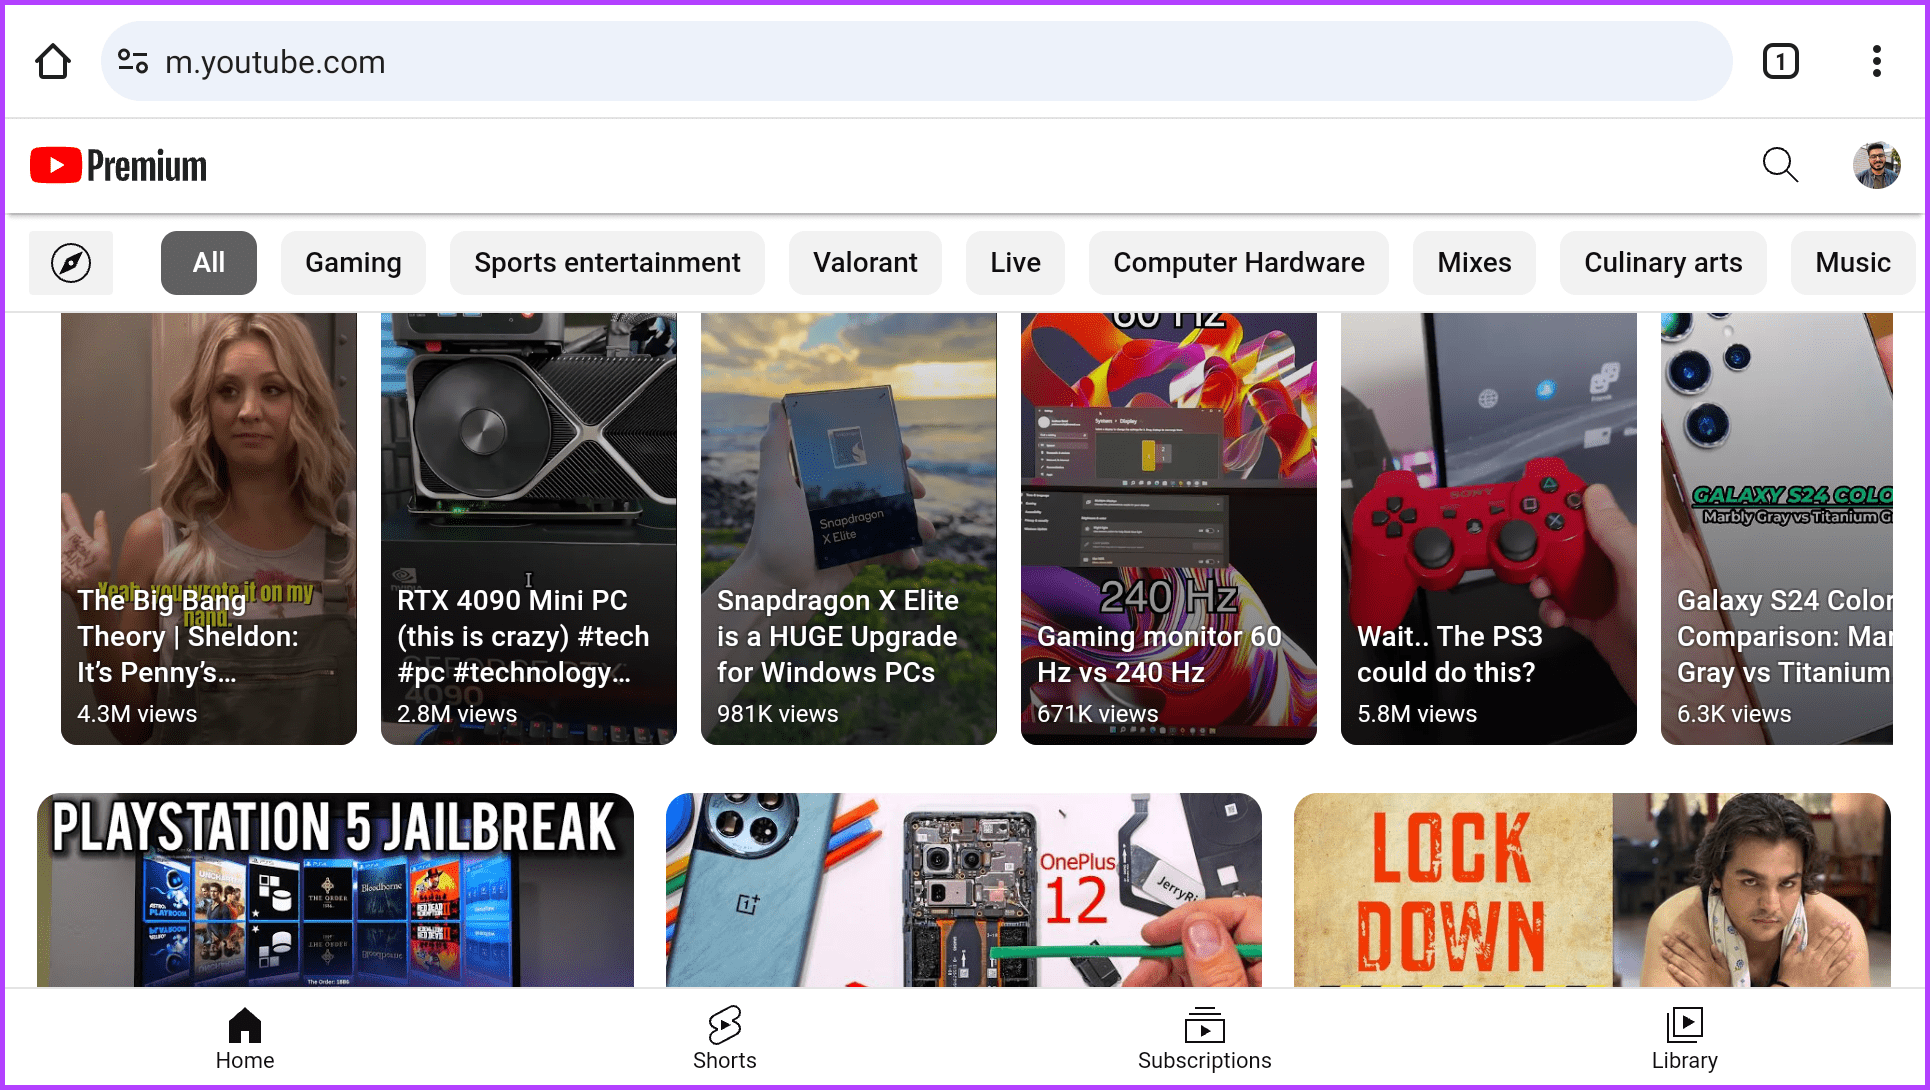Click the site settings icon in address bar

(132, 61)
